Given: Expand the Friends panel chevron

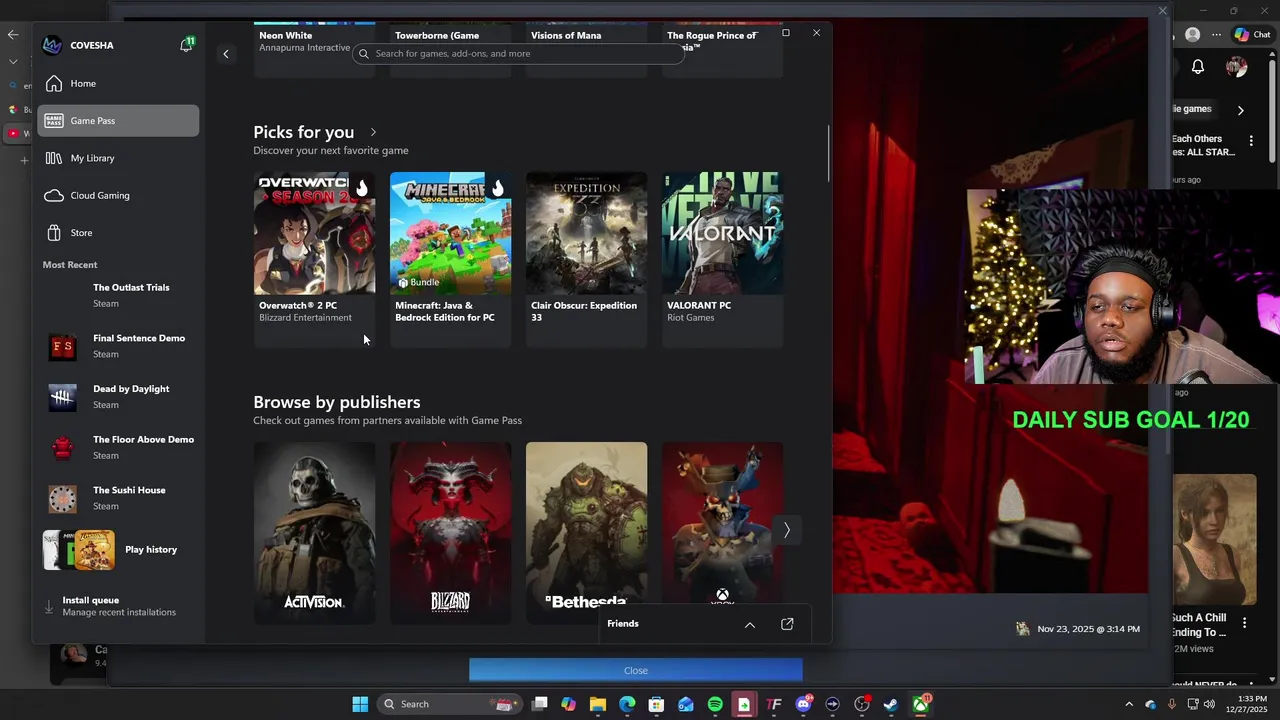Looking at the screenshot, I should coord(750,625).
